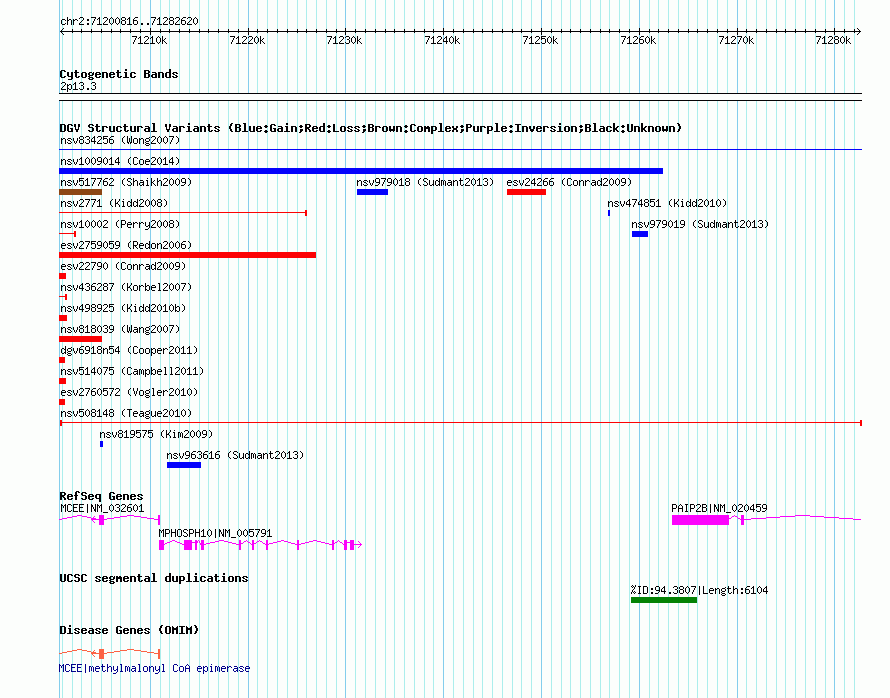Click the 71270k ruler tick label

736,40
